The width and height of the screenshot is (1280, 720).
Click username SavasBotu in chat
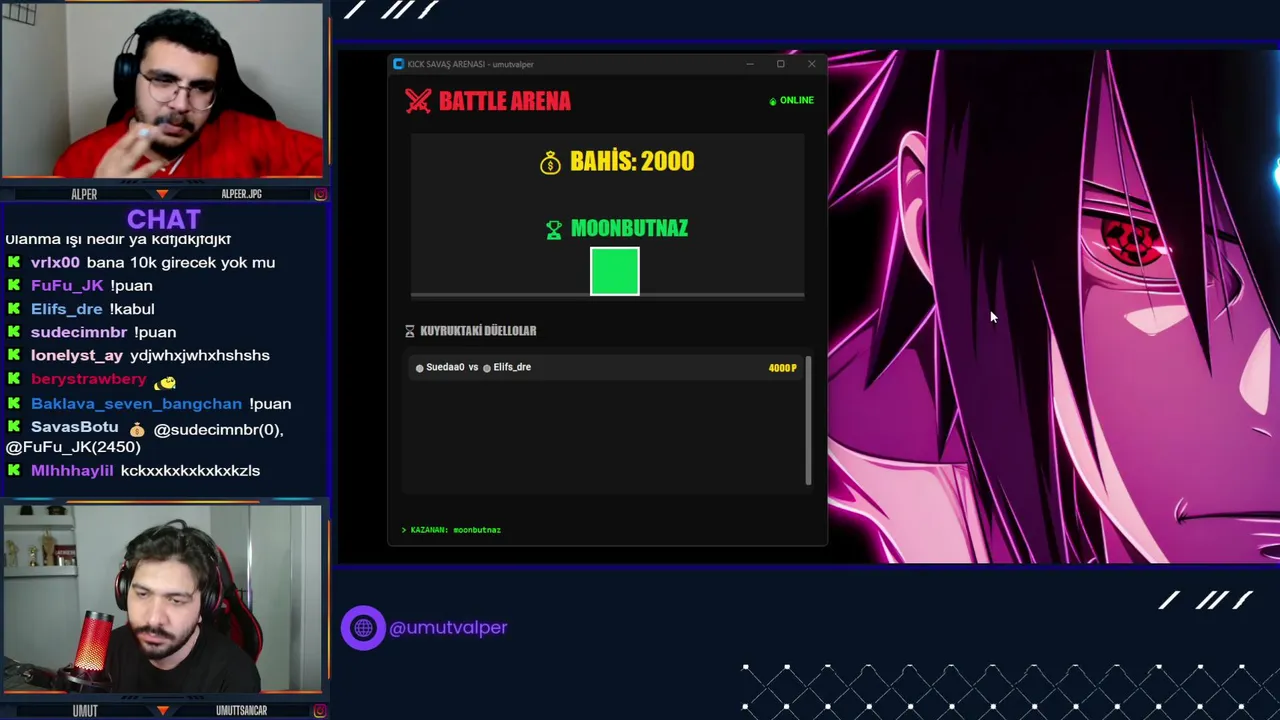pos(75,427)
